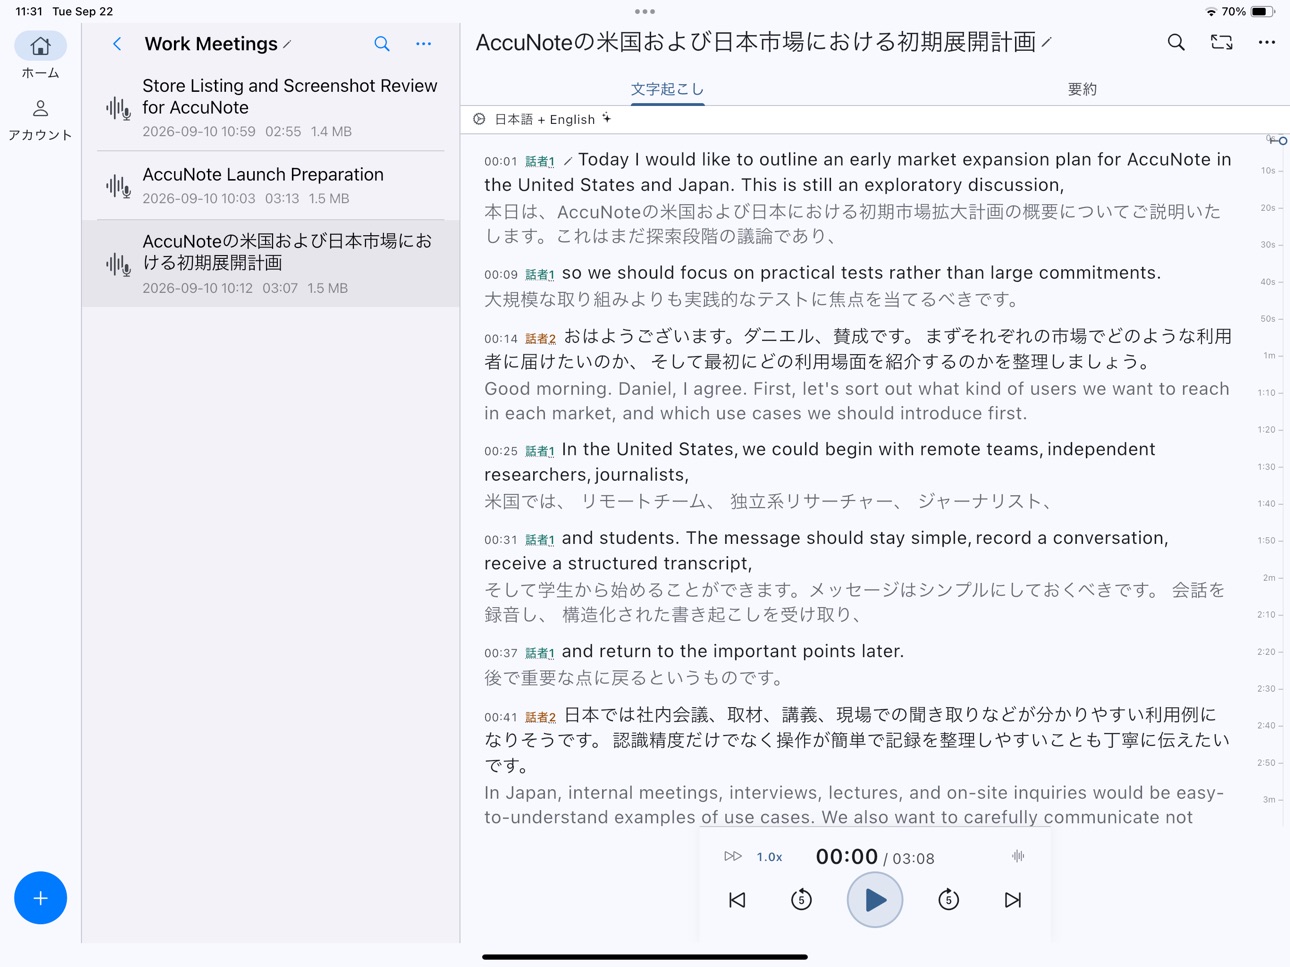Add a new recording with plus button

40,898
